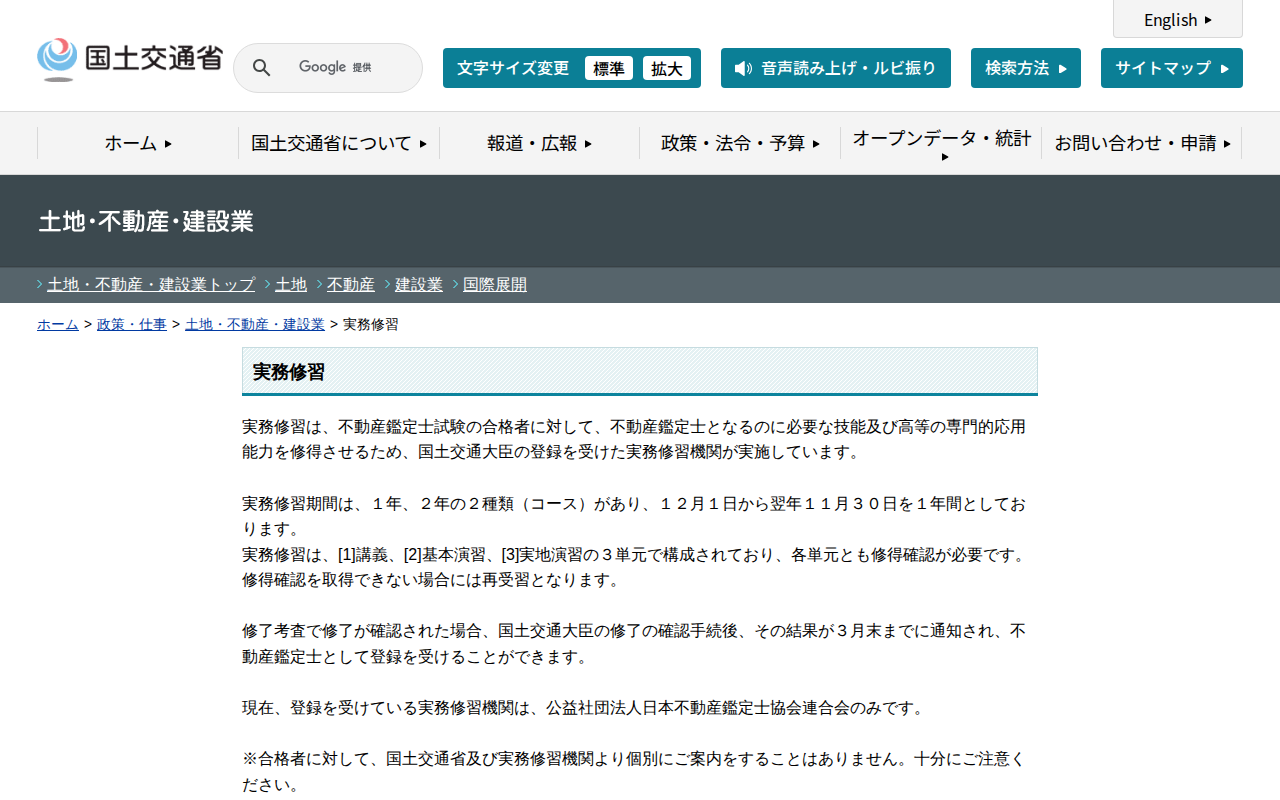The image size is (1280, 800).
Task: Click the search magnifier icon
Action: pyautogui.click(x=261, y=68)
